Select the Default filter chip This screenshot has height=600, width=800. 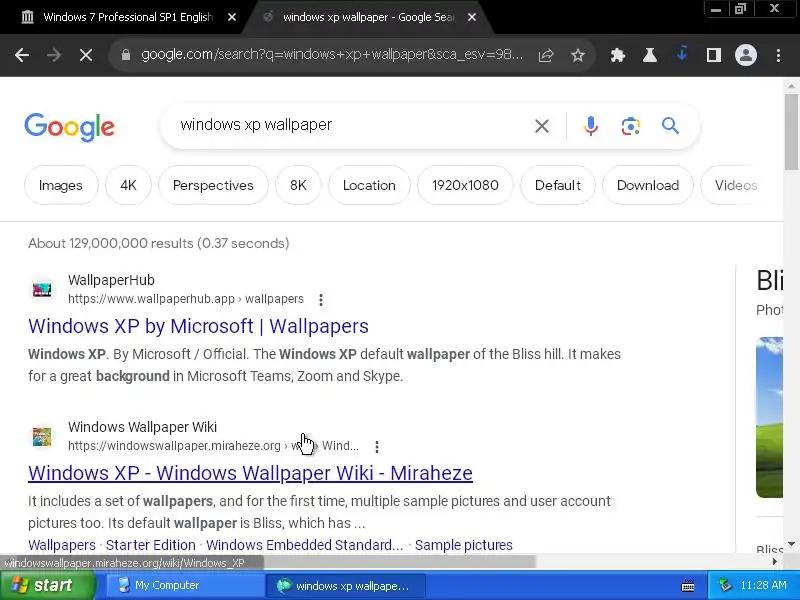(558, 185)
